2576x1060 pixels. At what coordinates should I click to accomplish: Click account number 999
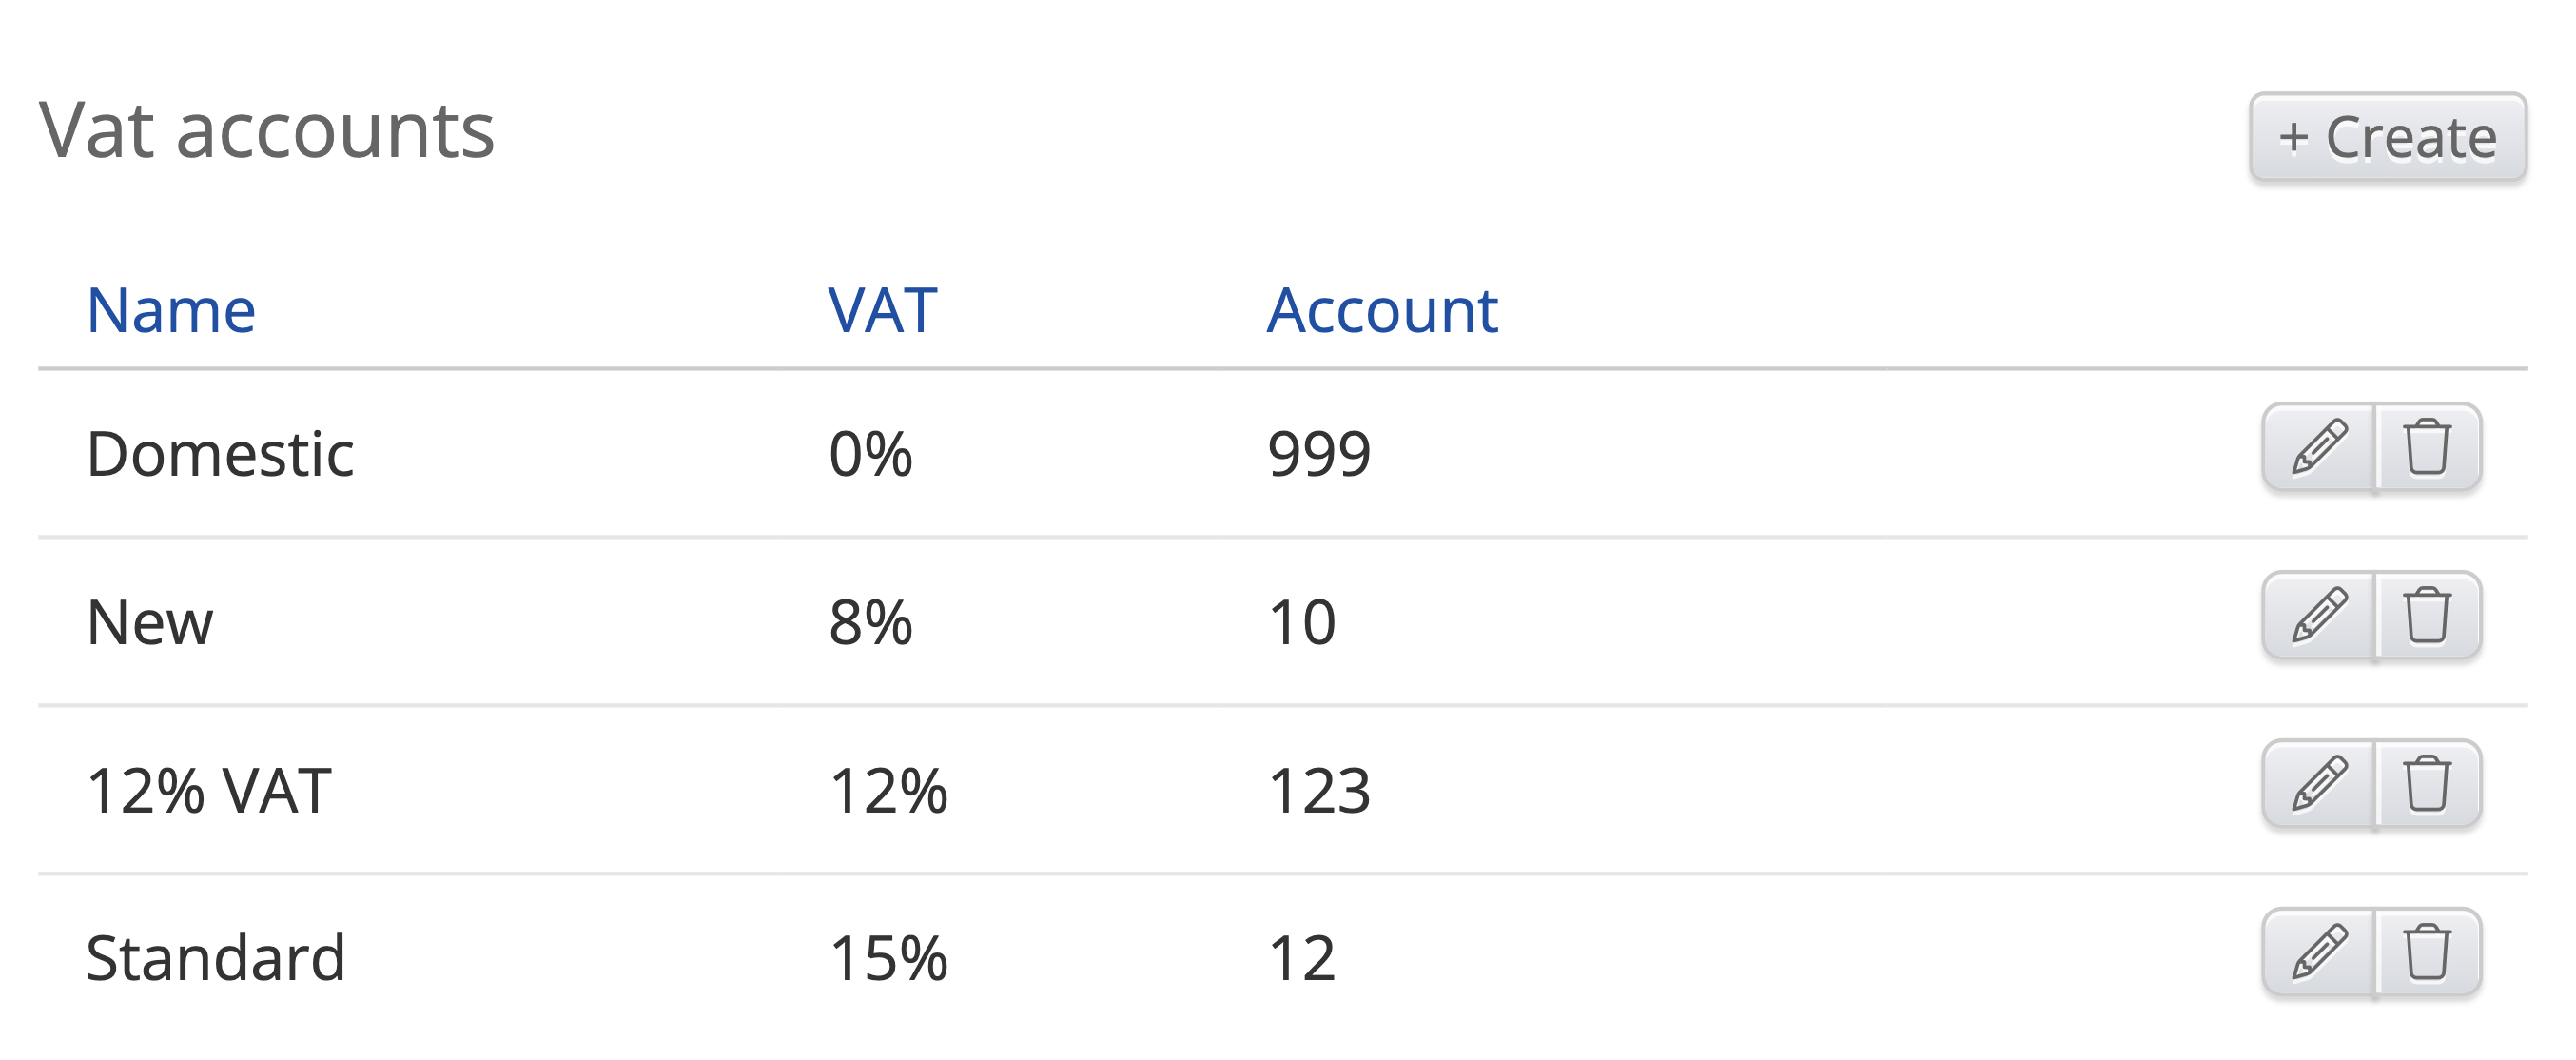tap(1319, 454)
